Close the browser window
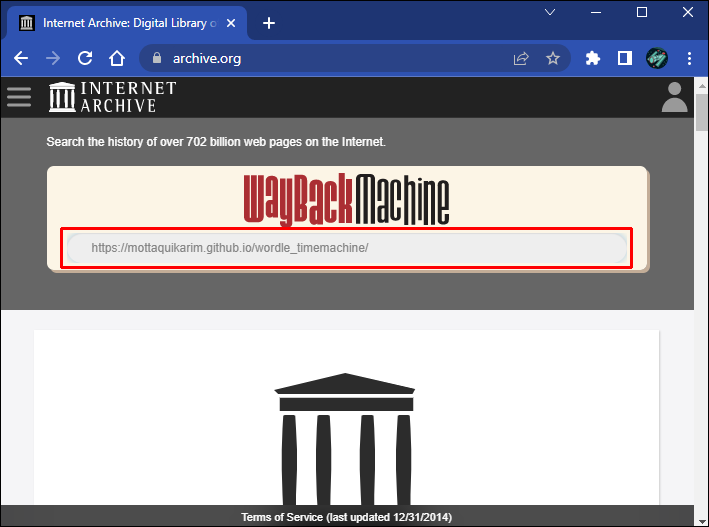The height and width of the screenshot is (527, 709). pos(688,12)
